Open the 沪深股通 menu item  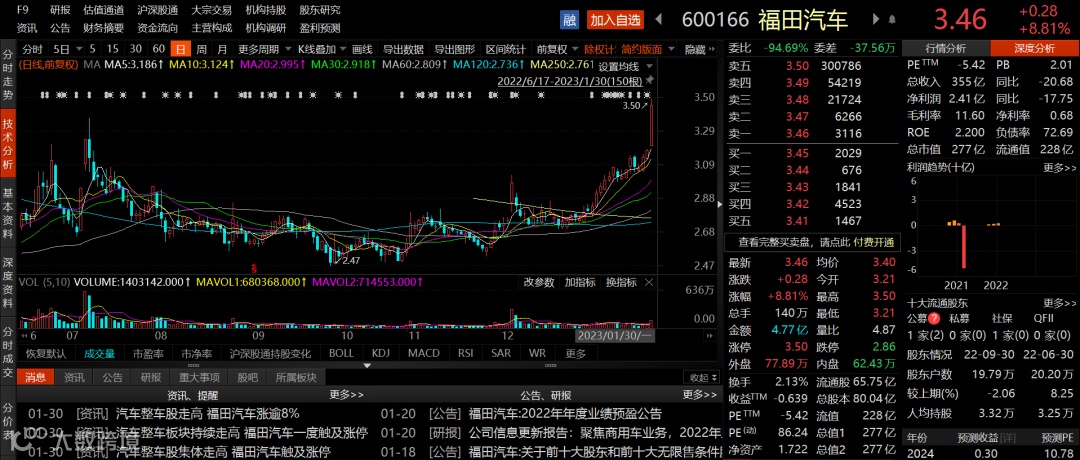pos(157,10)
